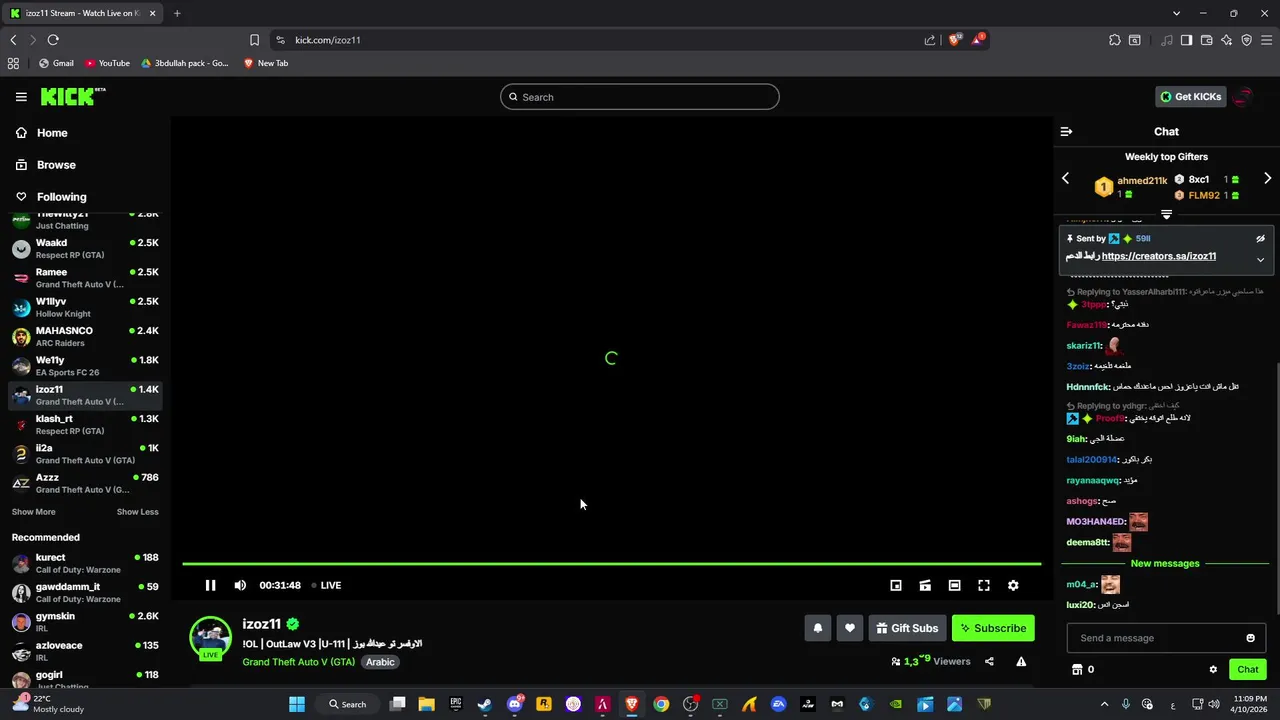
Task: Open recommended channel gymskin
Action: click(85, 622)
